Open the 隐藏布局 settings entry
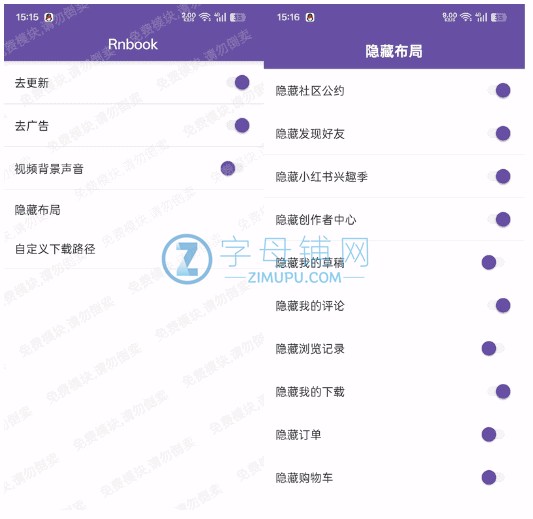This screenshot has width=533, height=519. click(134, 210)
